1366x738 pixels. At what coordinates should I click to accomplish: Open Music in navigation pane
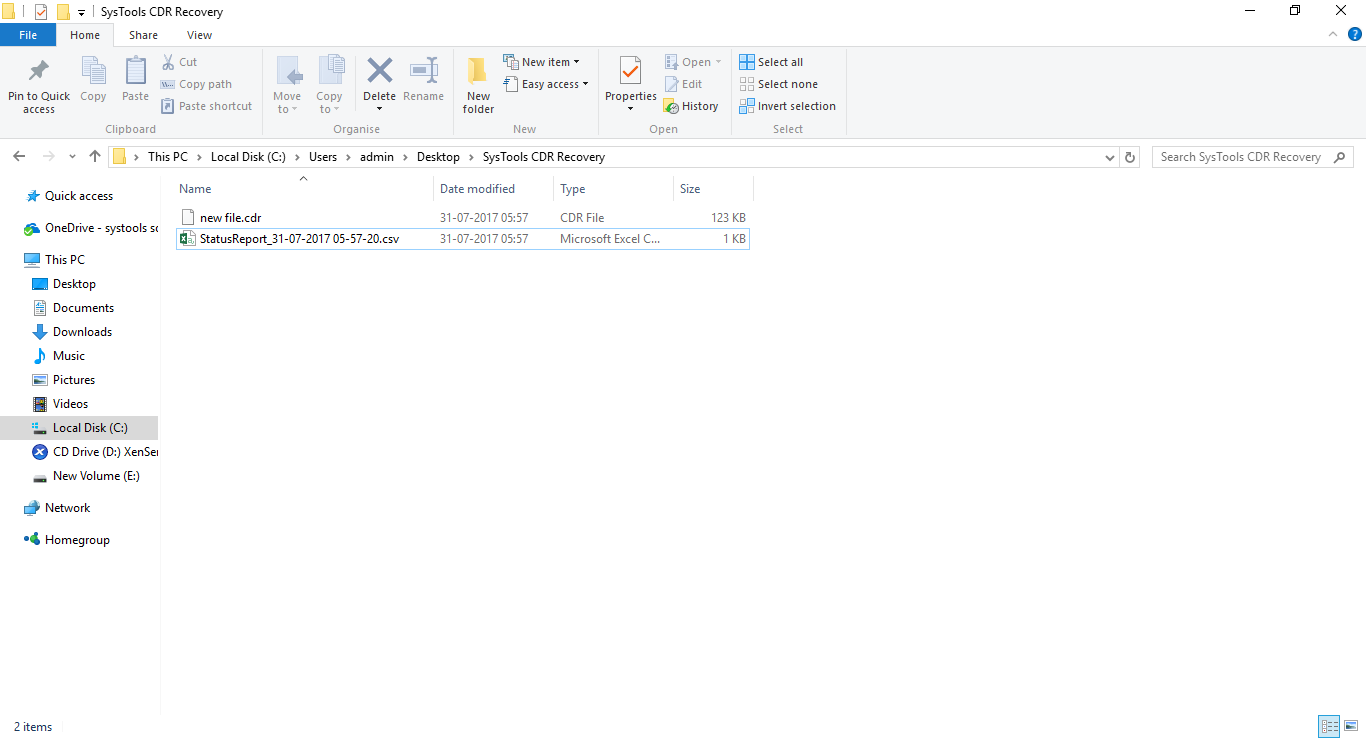69,356
